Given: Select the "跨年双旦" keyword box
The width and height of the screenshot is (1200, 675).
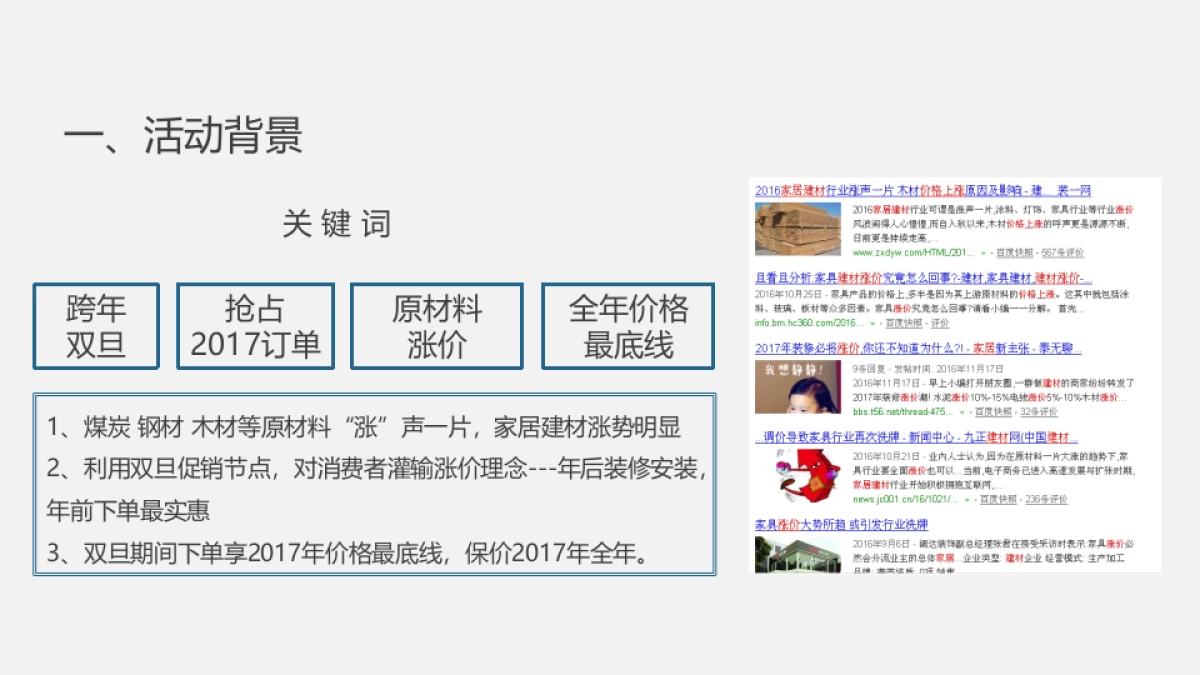Looking at the screenshot, I should coord(97,325).
